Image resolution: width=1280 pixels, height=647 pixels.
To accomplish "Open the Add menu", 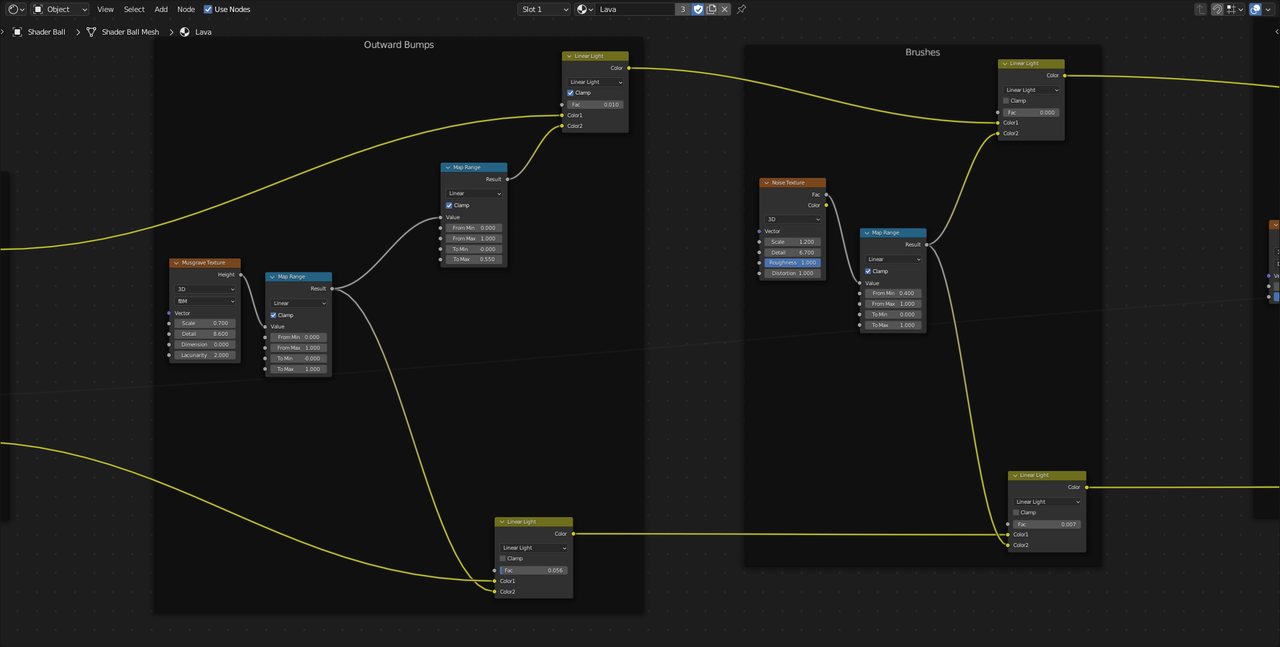I will pyautogui.click(x=161, y=9).
